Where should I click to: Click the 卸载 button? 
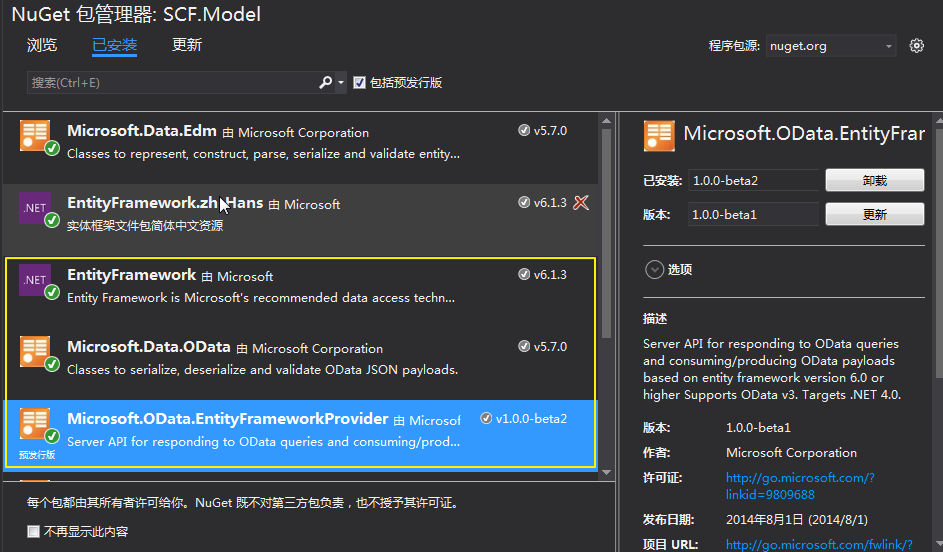pyautogui.click(x=874, y=181)
